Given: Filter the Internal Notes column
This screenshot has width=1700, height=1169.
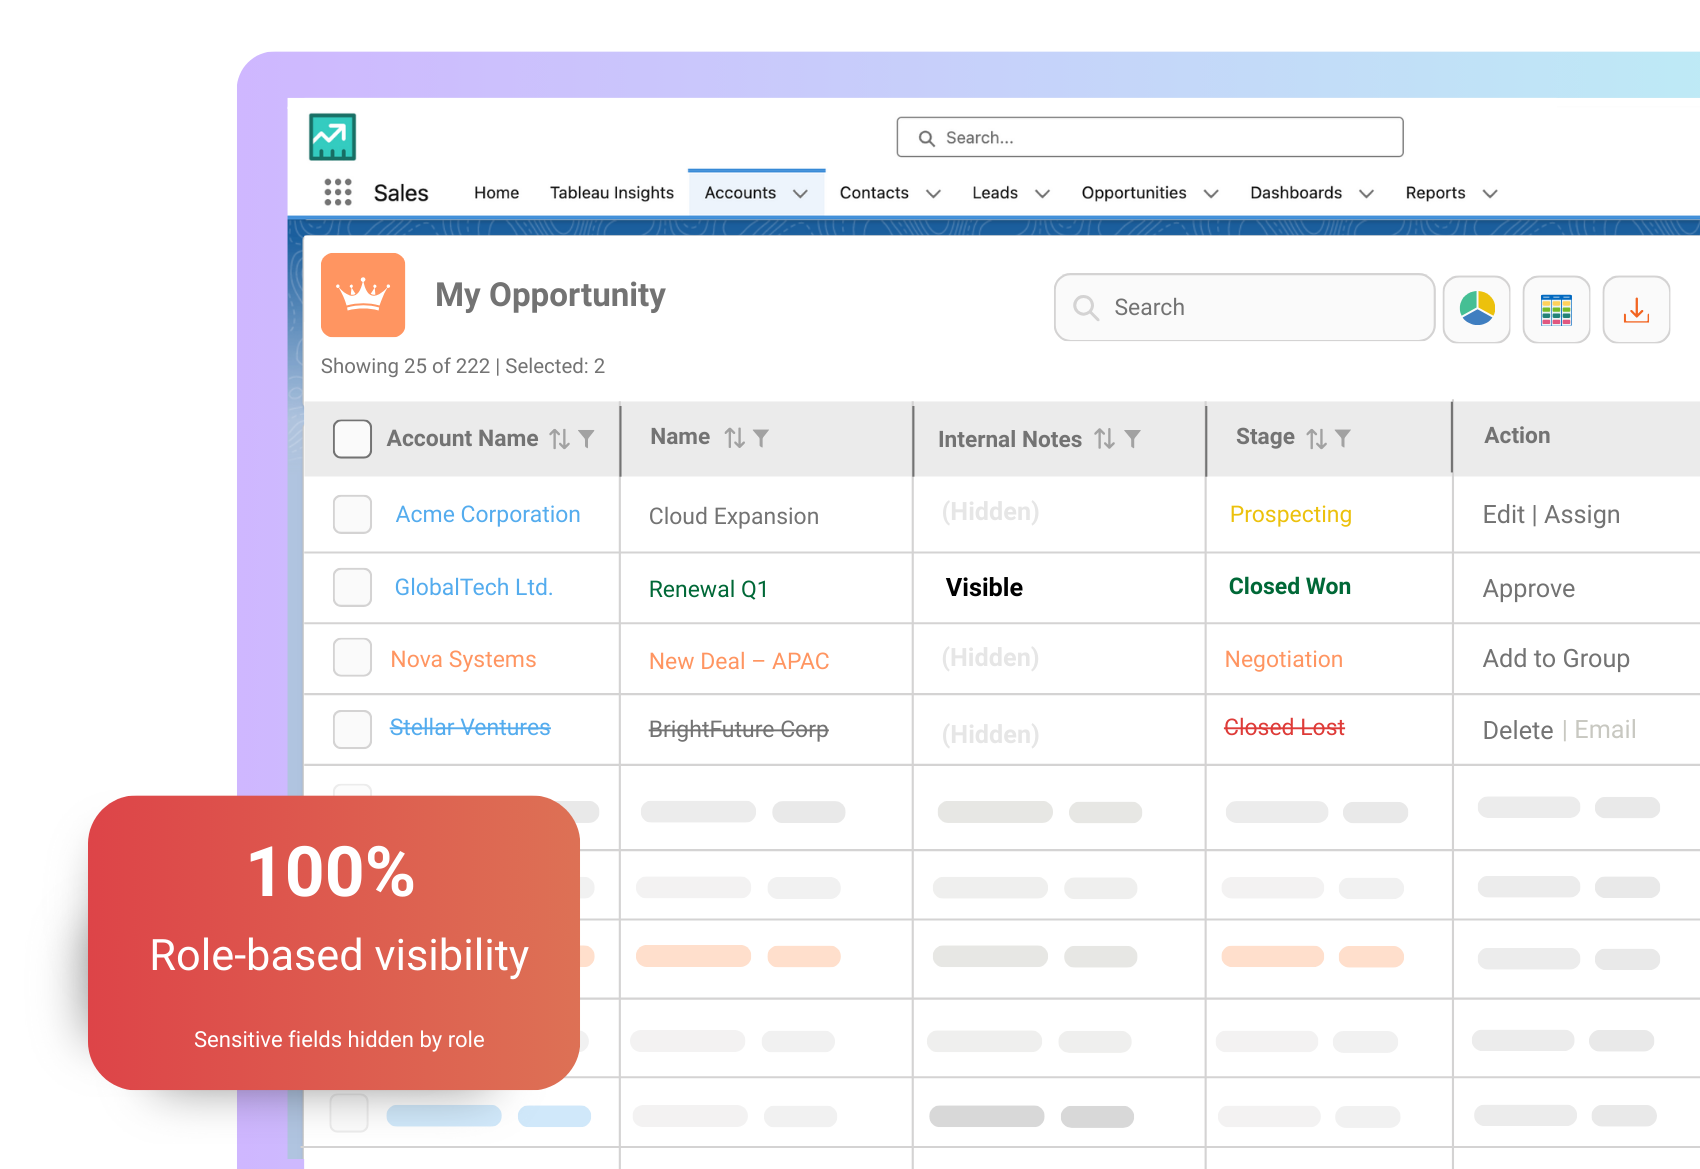Looking at the screenshot, I should 1132,439.
